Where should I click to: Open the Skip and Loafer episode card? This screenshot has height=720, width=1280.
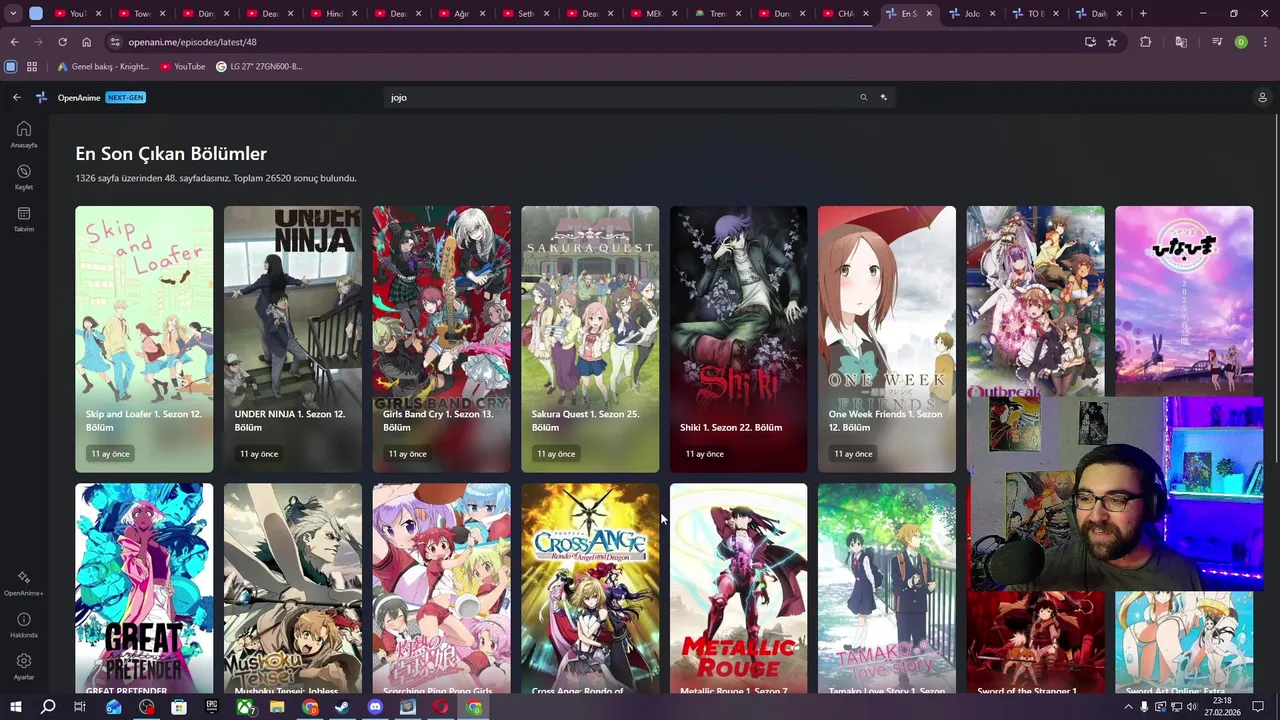(144, 339)
